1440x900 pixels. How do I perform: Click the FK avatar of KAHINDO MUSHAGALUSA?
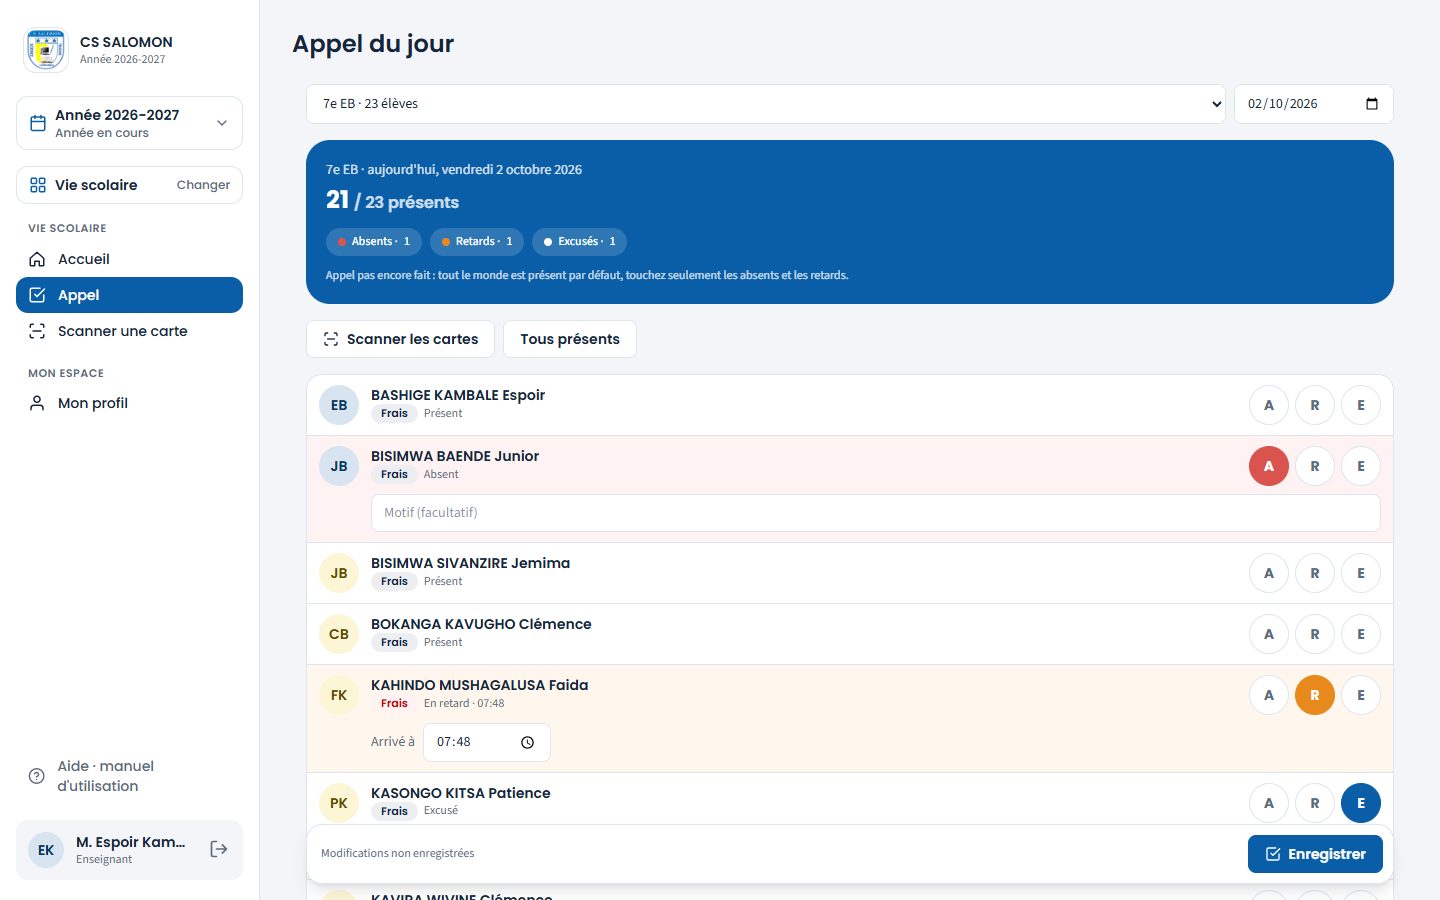click(339, 695)
